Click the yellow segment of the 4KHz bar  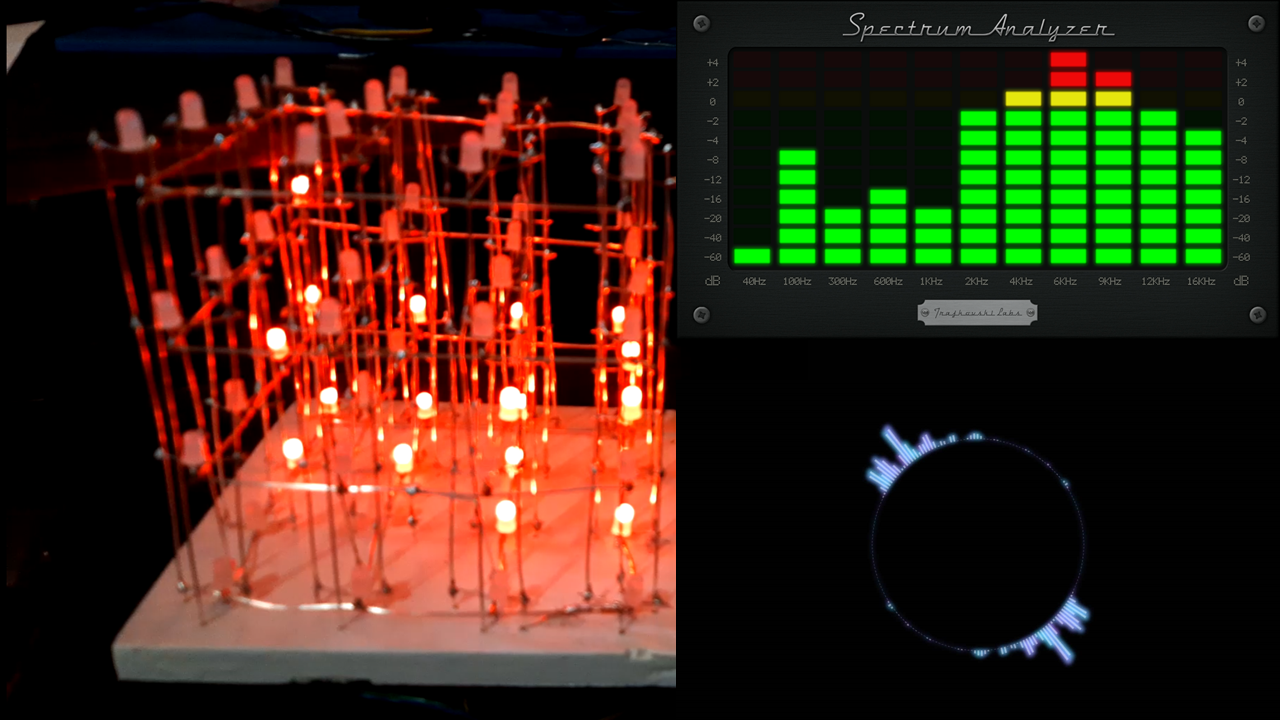click(1023, 99)
